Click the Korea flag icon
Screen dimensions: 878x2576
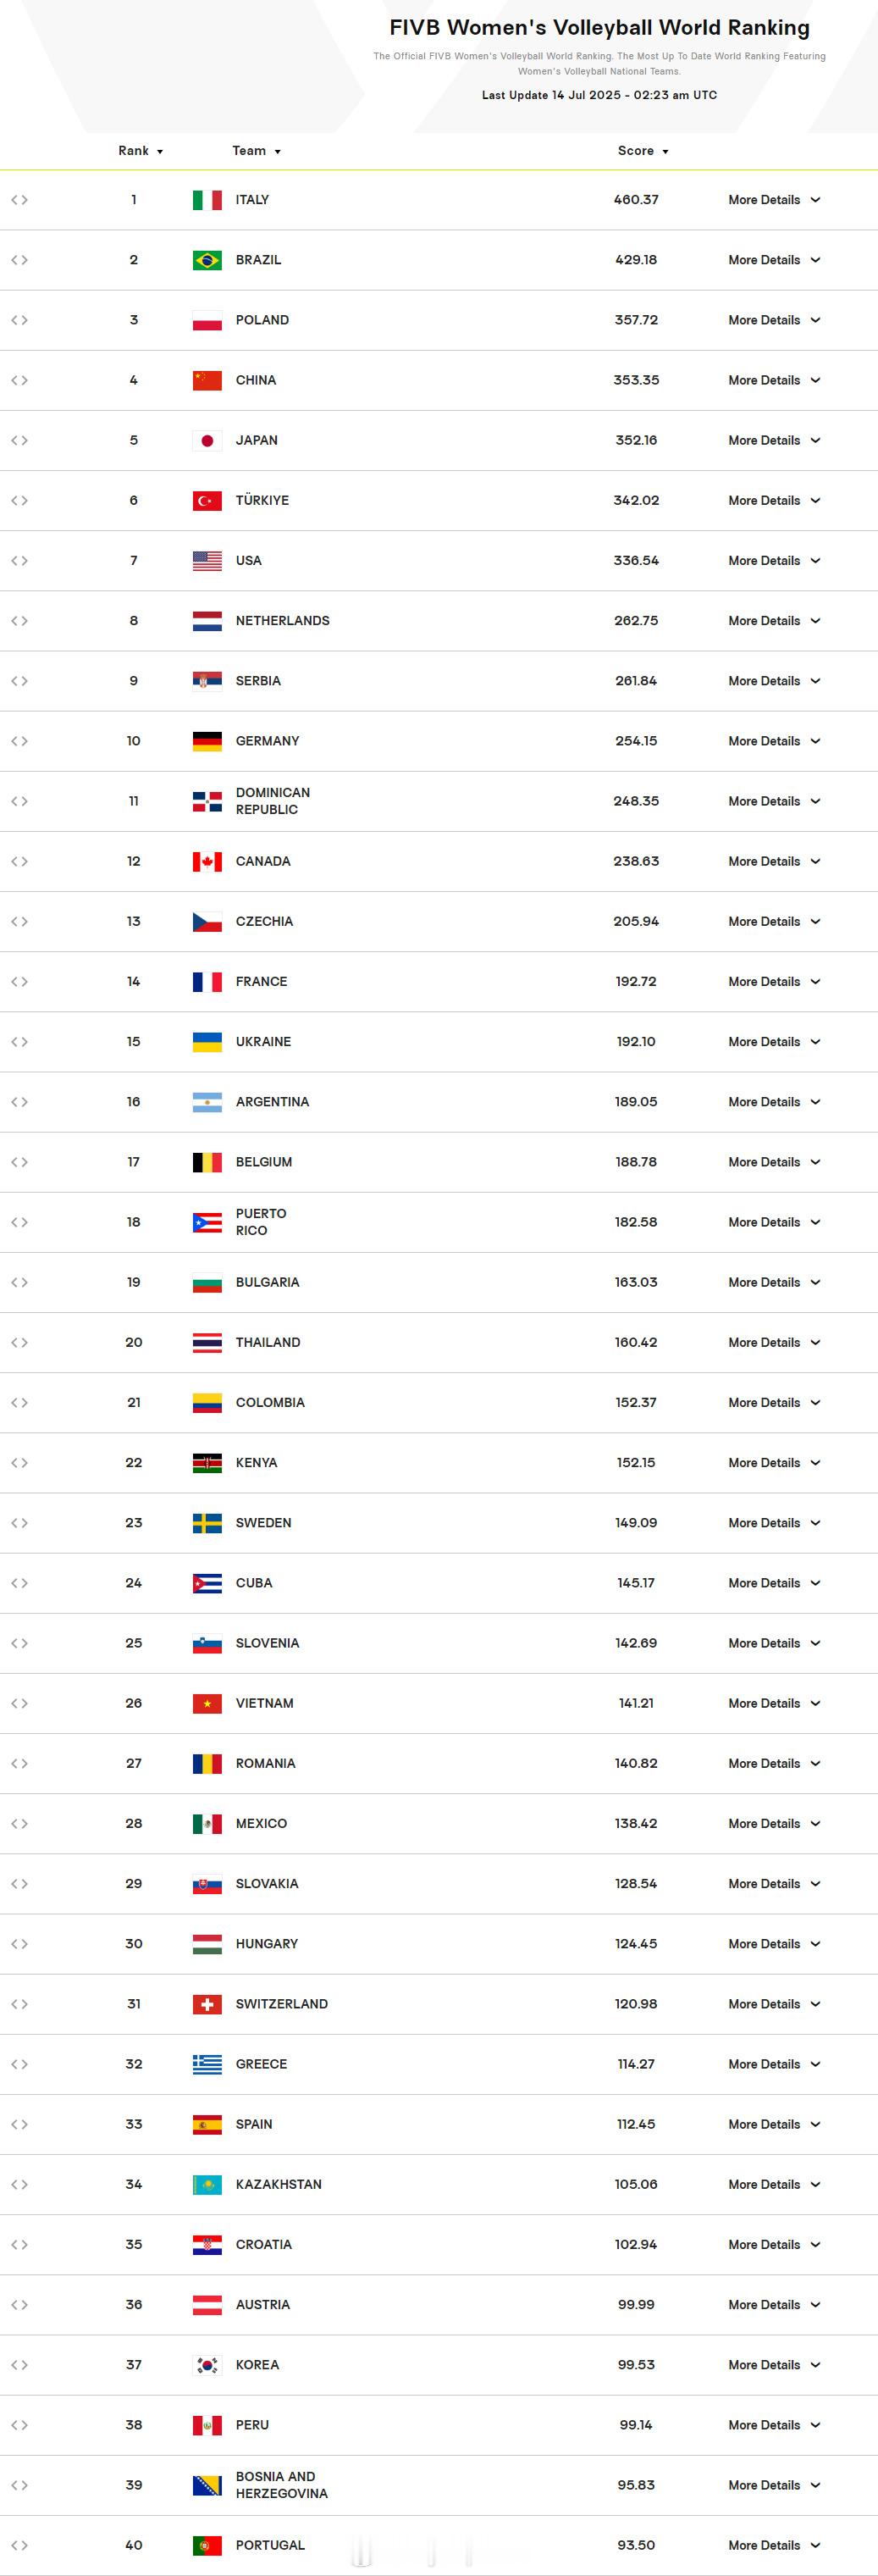tap(207, 2364)
